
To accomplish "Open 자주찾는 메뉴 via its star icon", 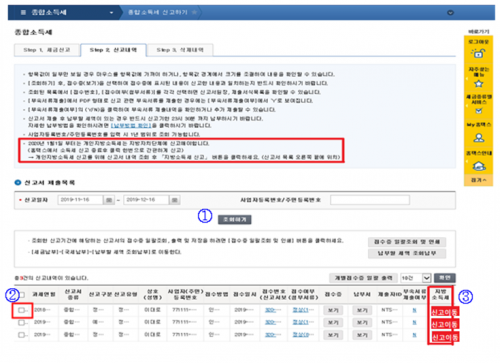I will click(479, 83).
